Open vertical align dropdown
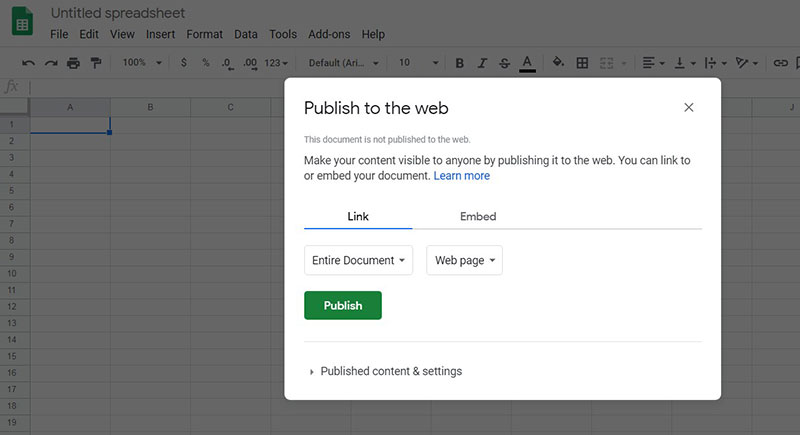 (x=685, y=63)
